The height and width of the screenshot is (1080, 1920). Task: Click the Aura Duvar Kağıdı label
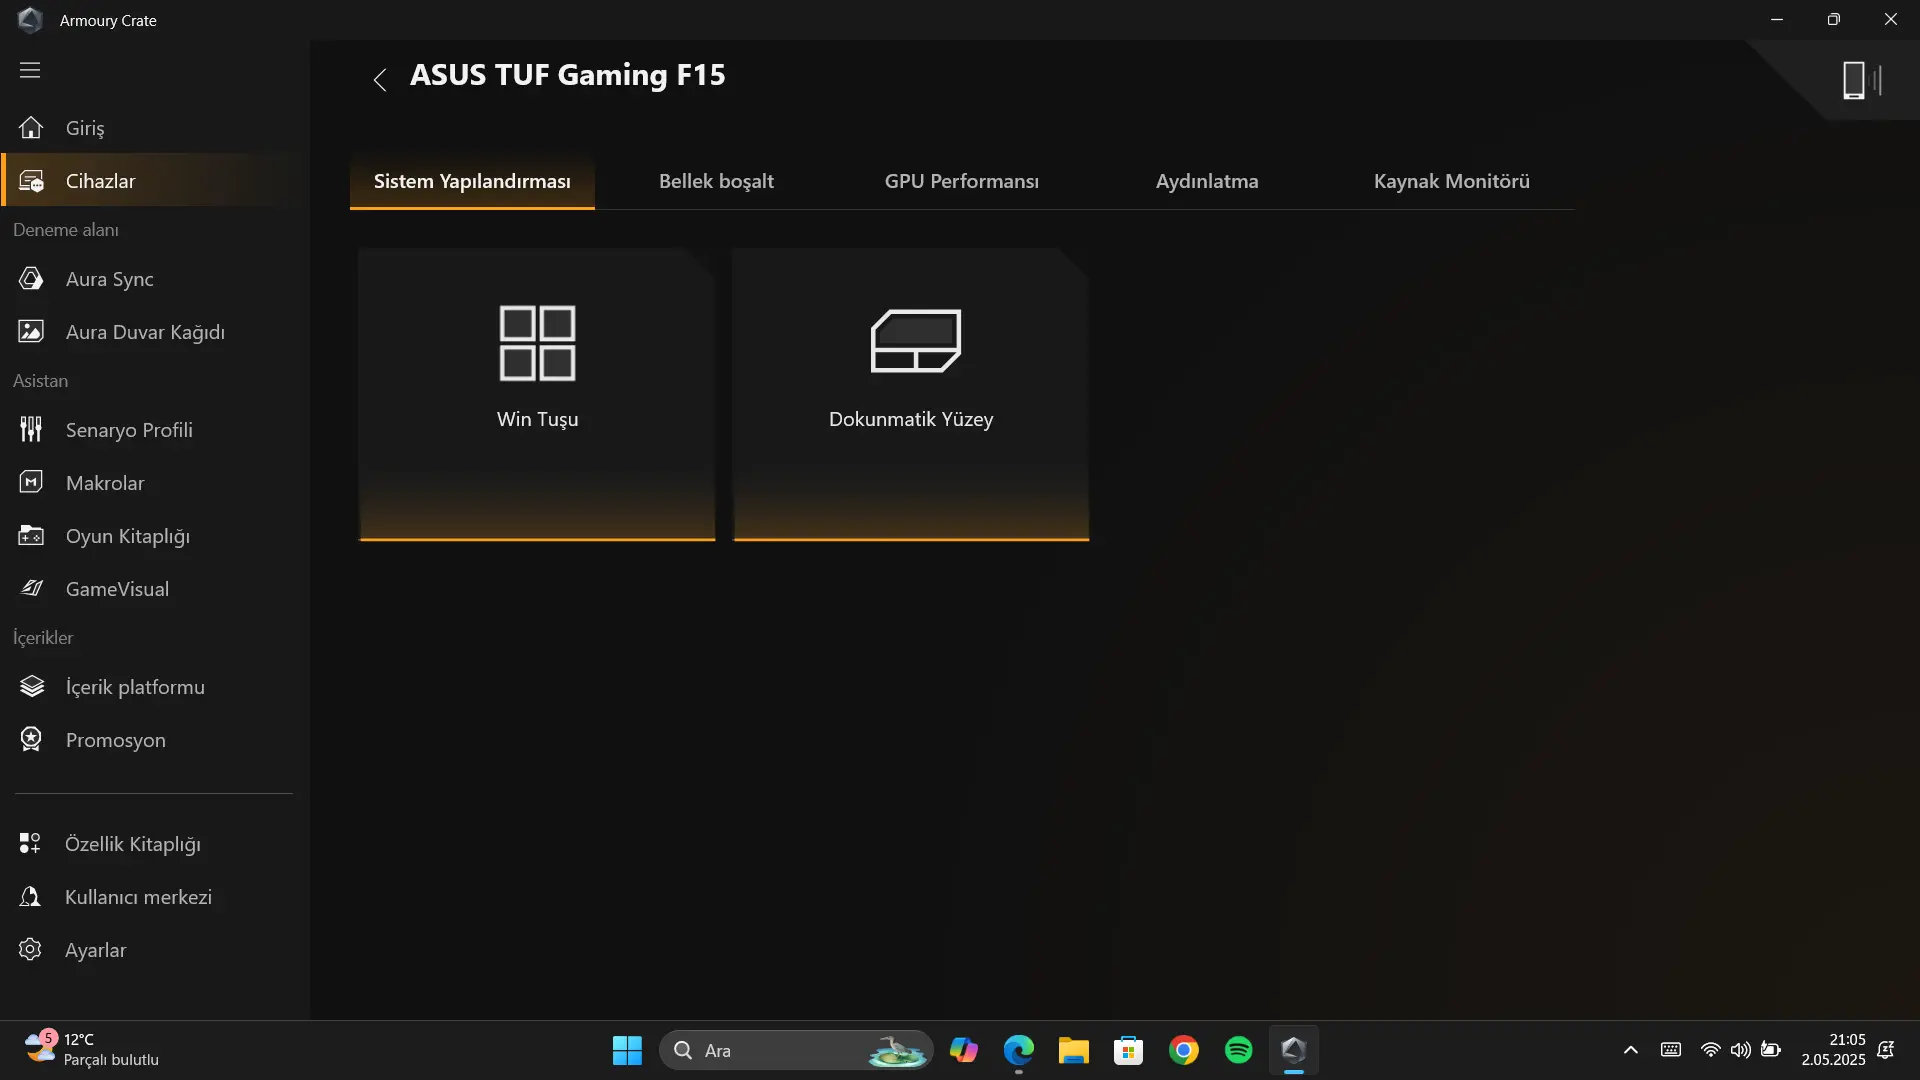pyautogui.click(x=145, y=332)
